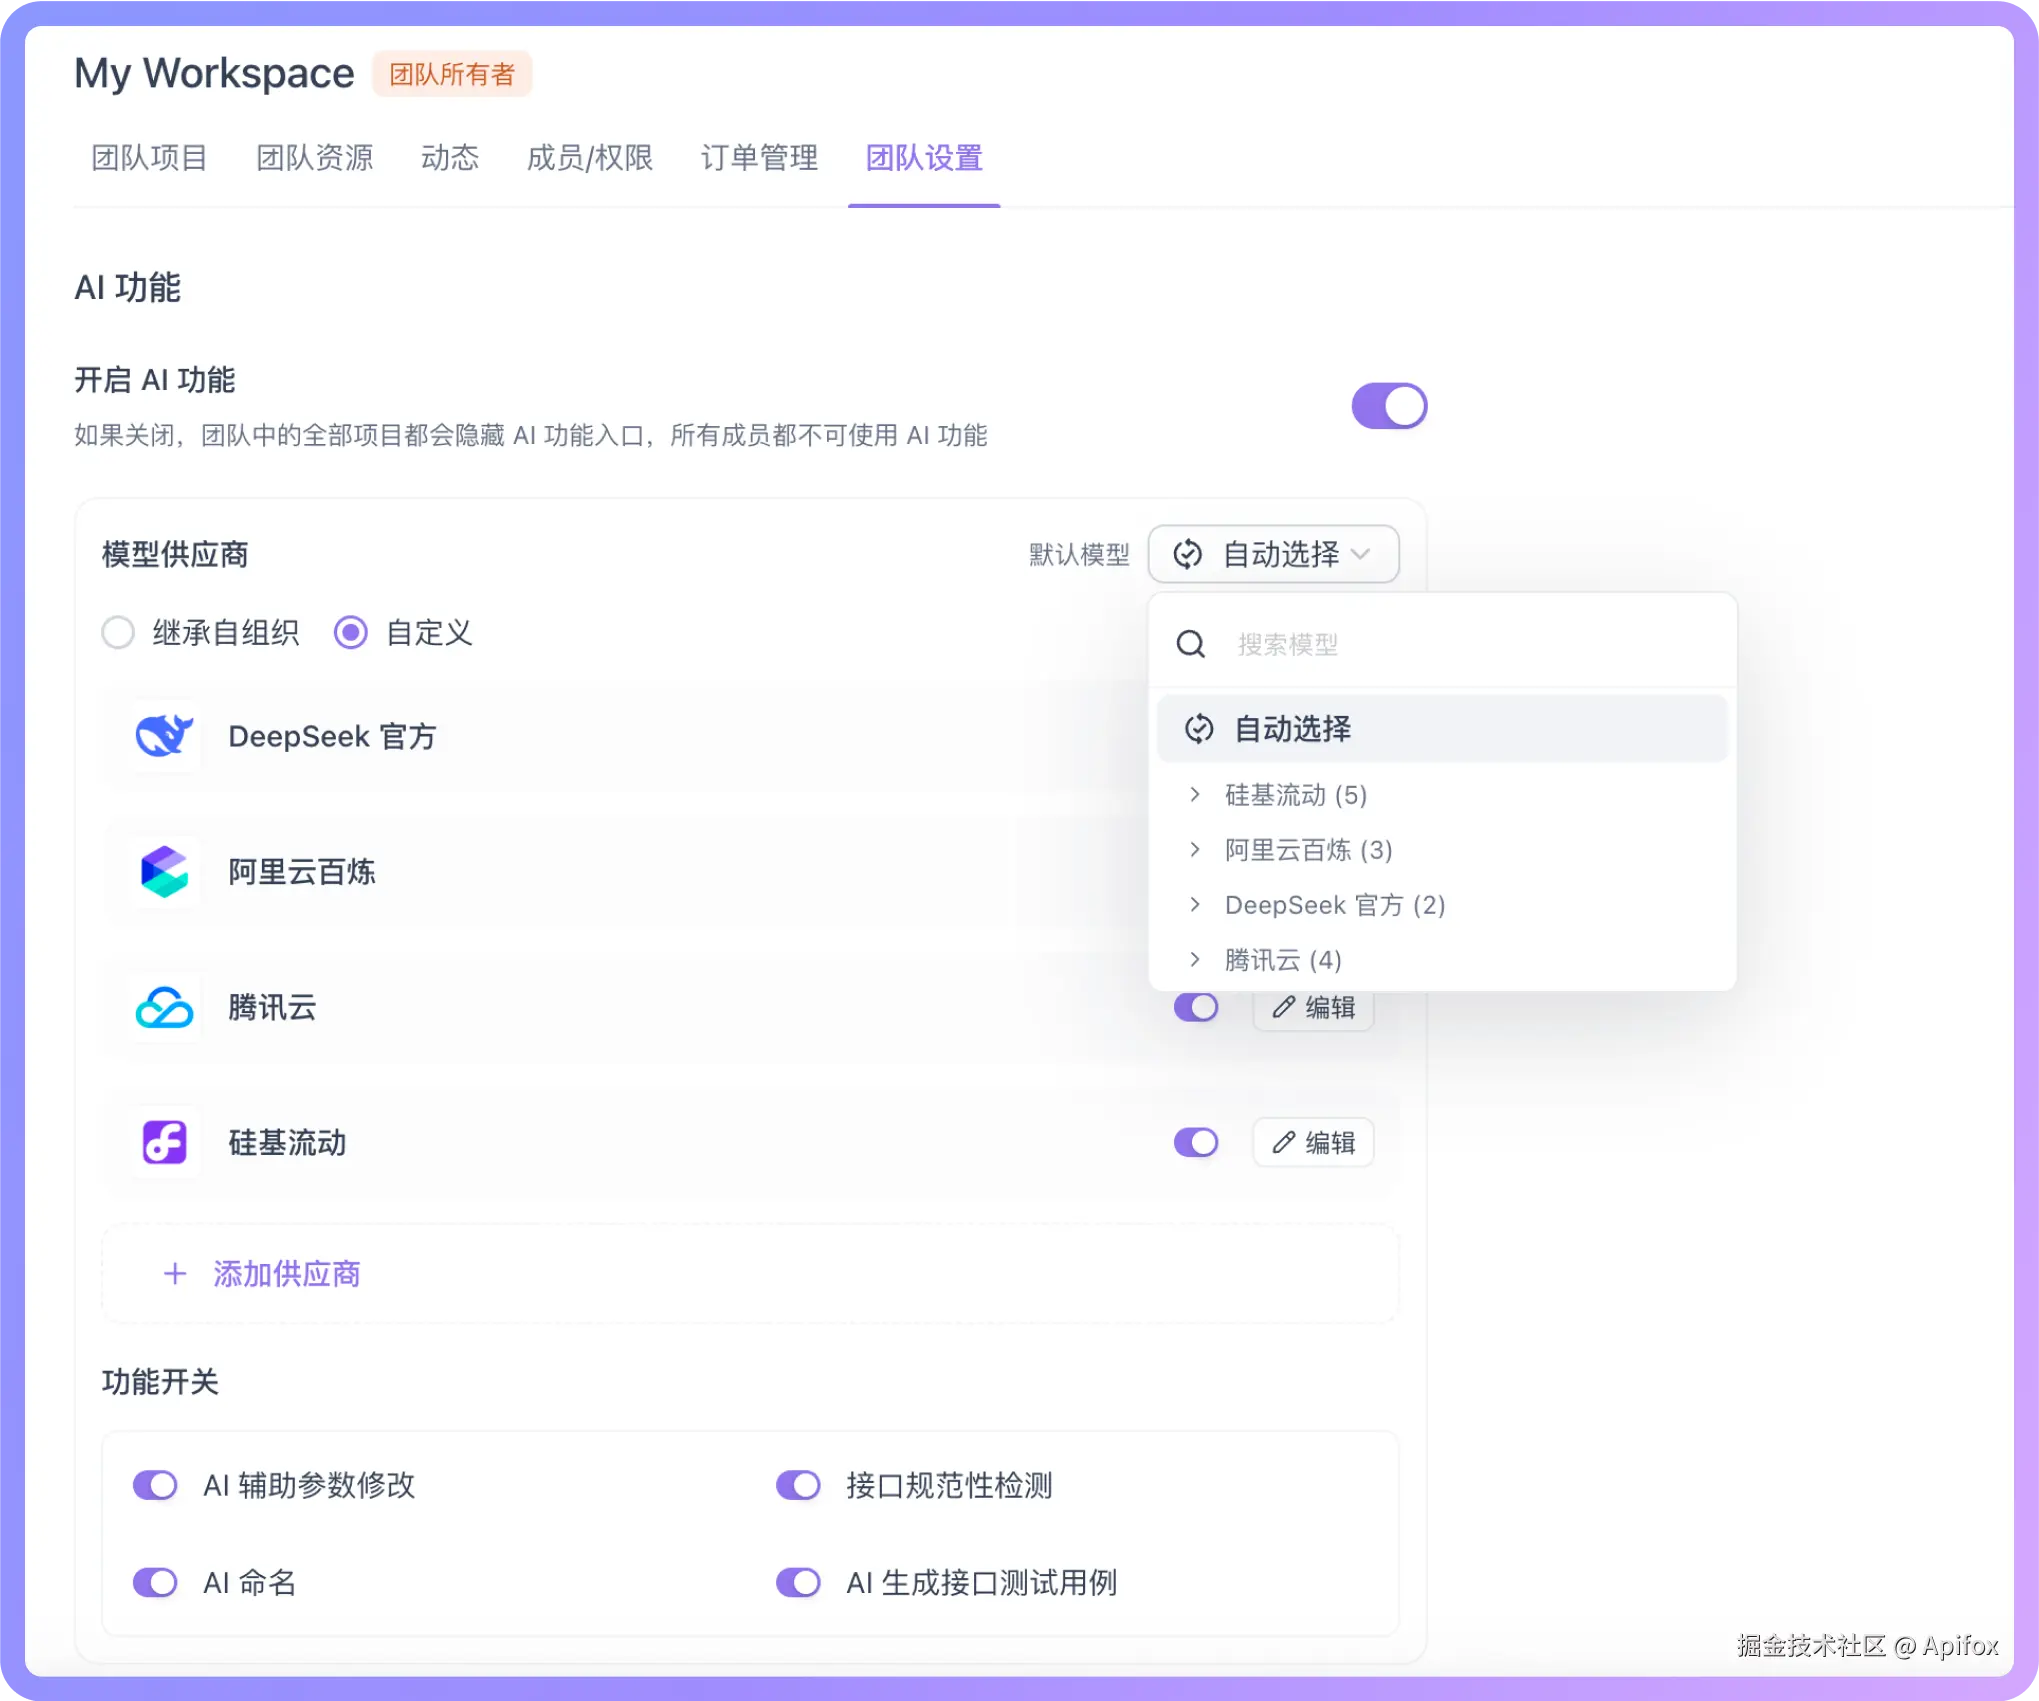Click the 添加供应商 link
Screen dimensions: 2039x1701
click(286, 1274)
